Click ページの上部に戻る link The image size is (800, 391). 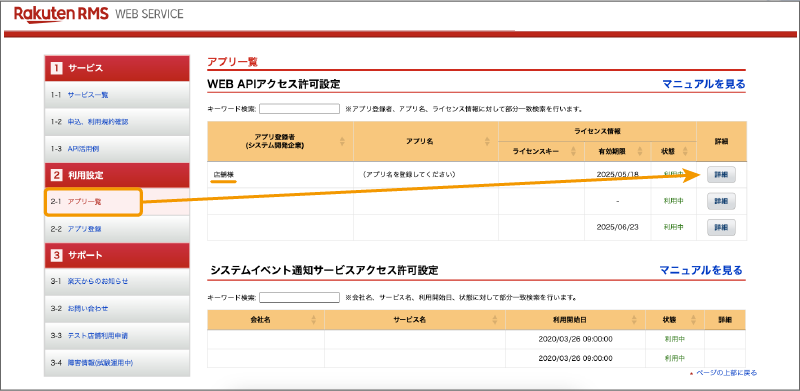(727, 373)
